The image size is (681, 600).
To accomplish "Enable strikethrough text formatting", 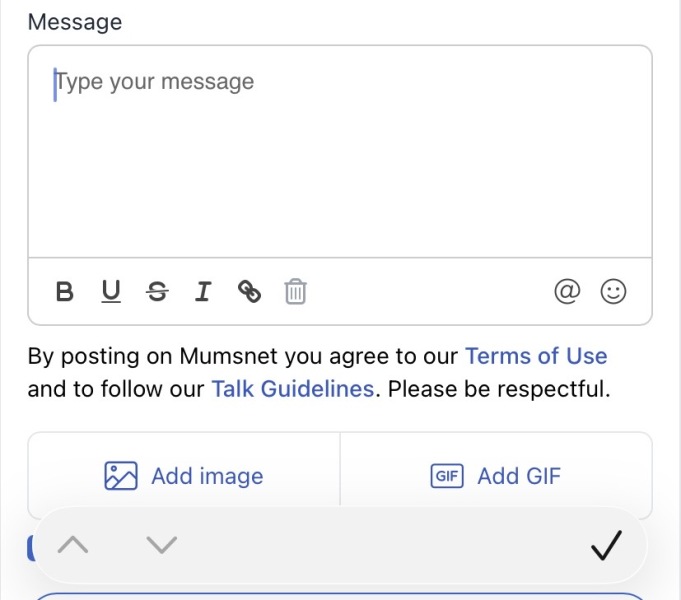I will (157, 292).
